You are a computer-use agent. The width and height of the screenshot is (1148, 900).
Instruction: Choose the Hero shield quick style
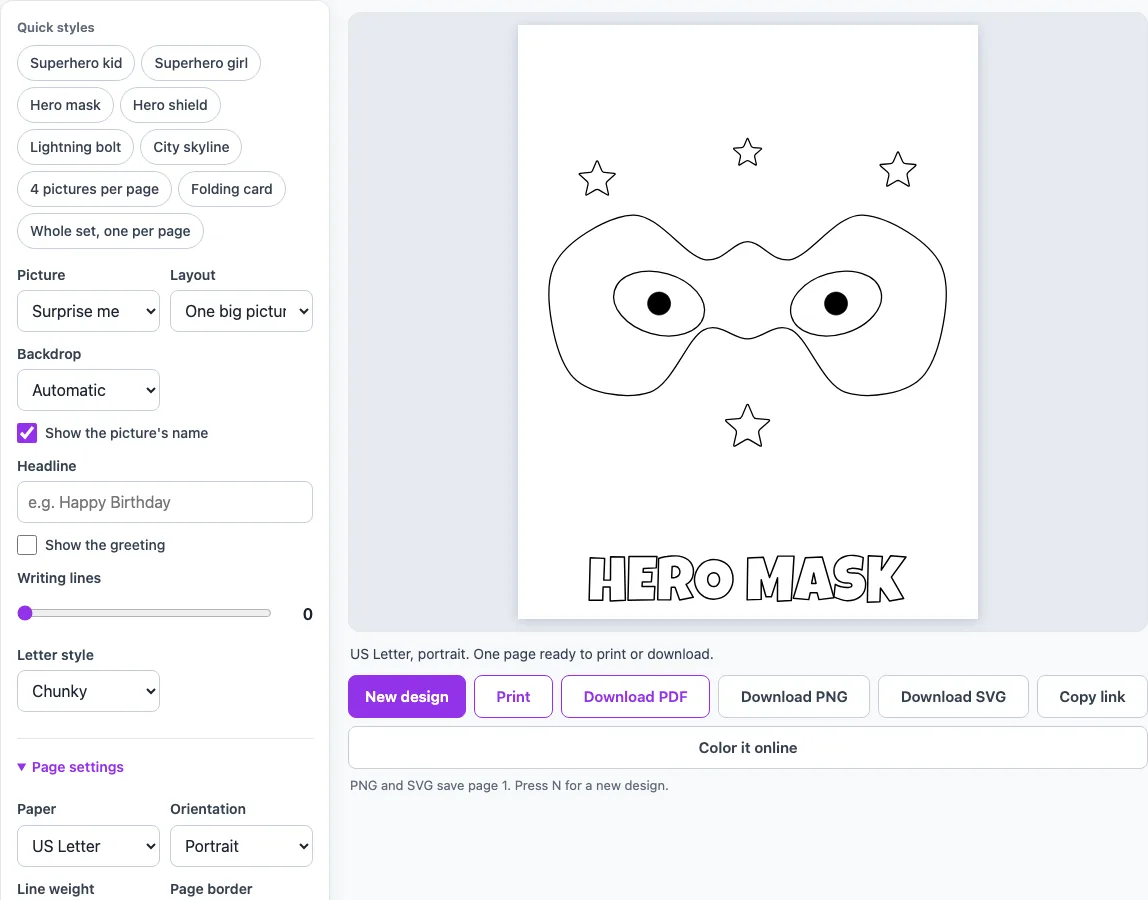(170, 105)
